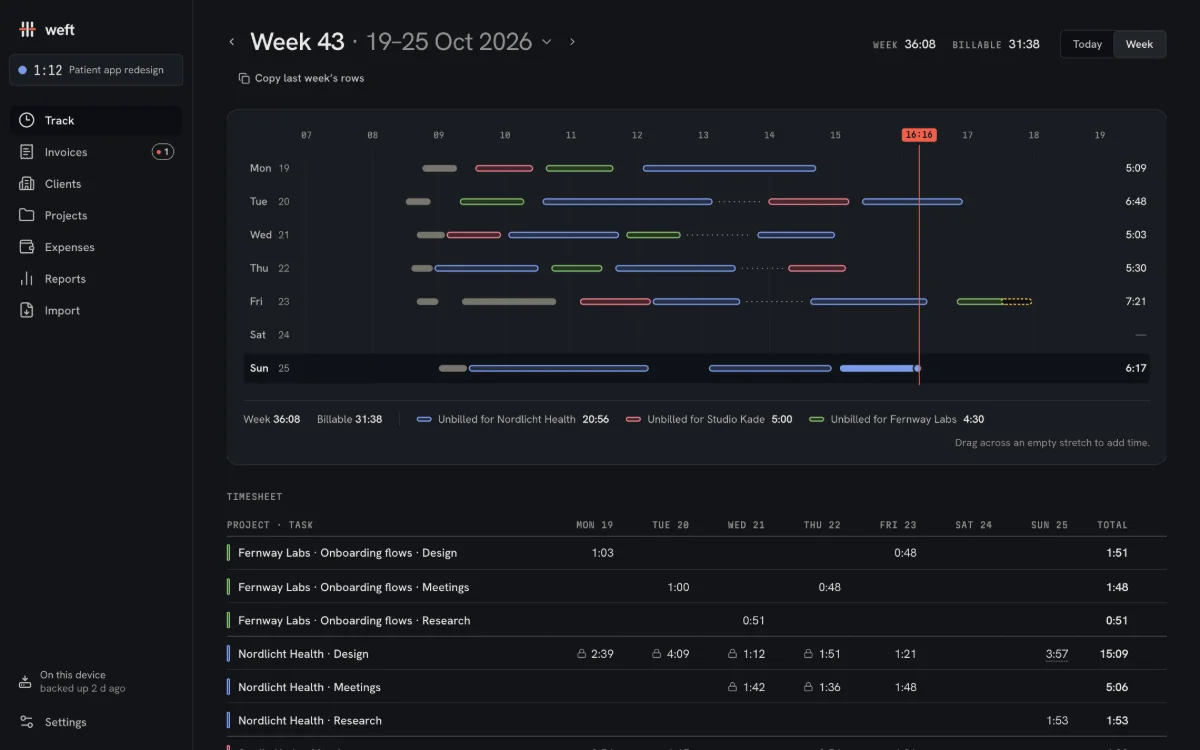Click the 15:09 Nordlicht Design row total
This screenshot has height=750, width=1200.
point(1114,654)
